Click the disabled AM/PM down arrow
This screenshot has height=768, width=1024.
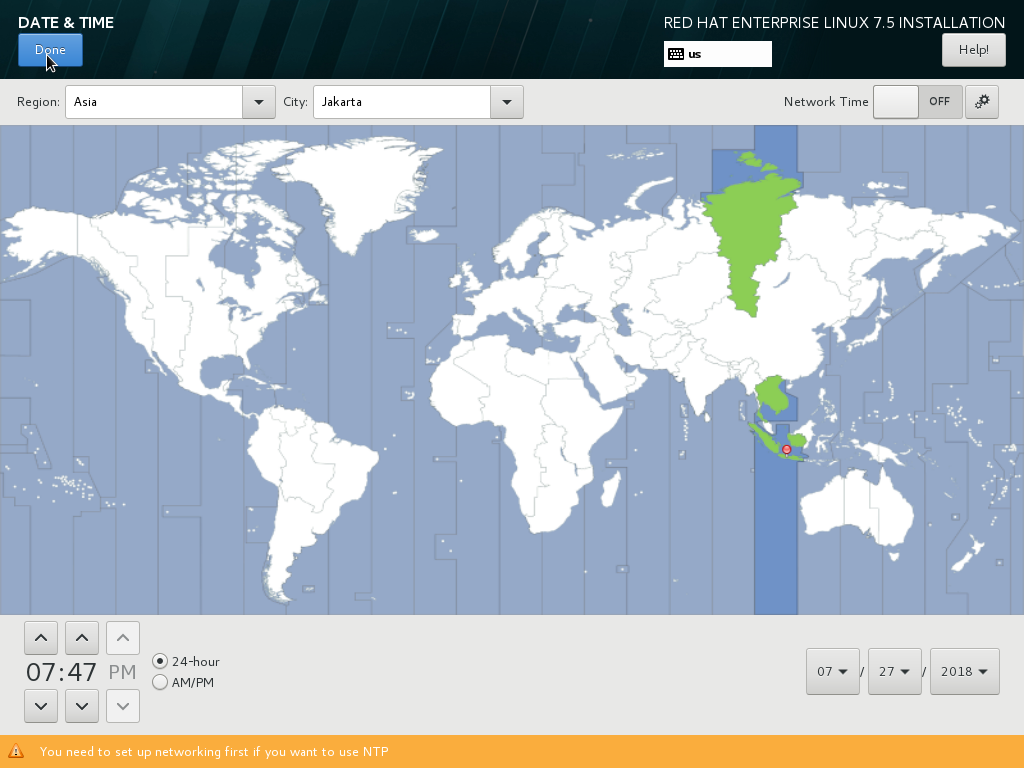123,706
